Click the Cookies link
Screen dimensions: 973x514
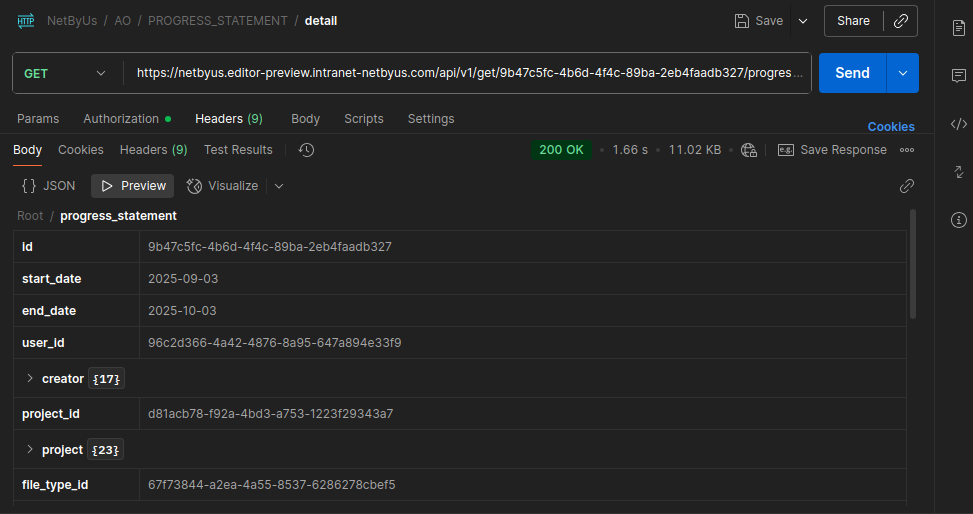coord(890,127)
